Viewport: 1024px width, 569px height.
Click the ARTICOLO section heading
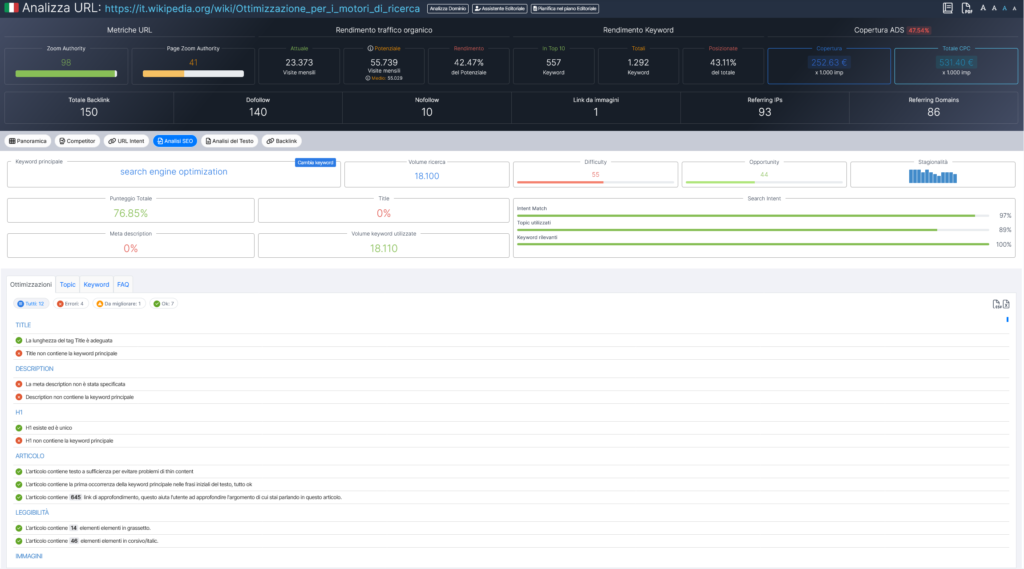point(30,456)
